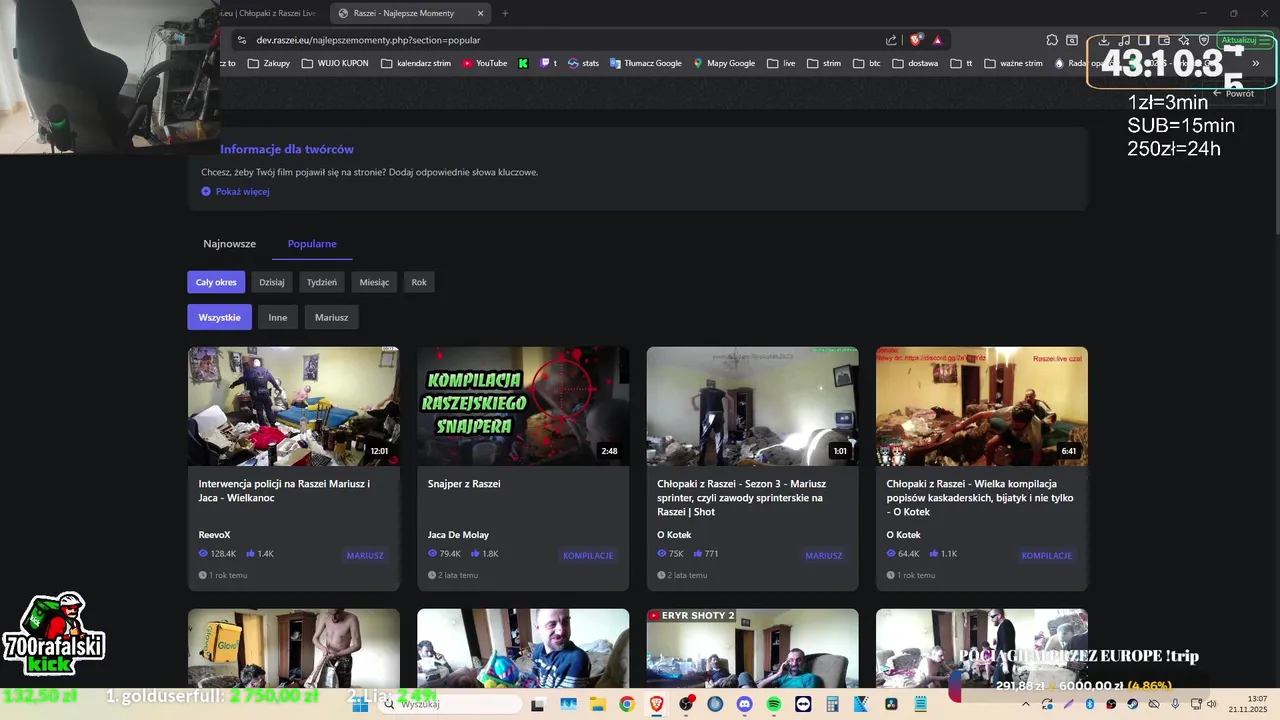The height and width of the screenshot is (720, 1280).
Task: Open Interwencja policji na Raszei video thumbnail
Action: [x=294, y=406]
